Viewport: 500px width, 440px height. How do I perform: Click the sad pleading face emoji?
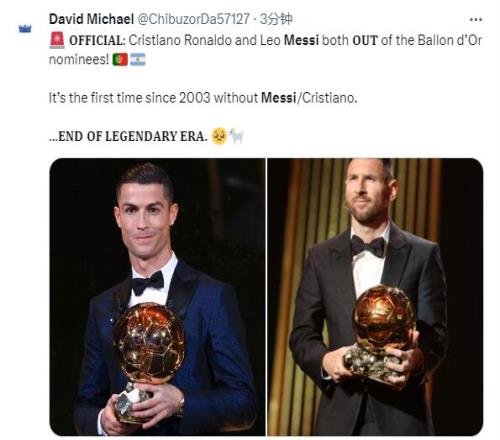pos(219,136)
